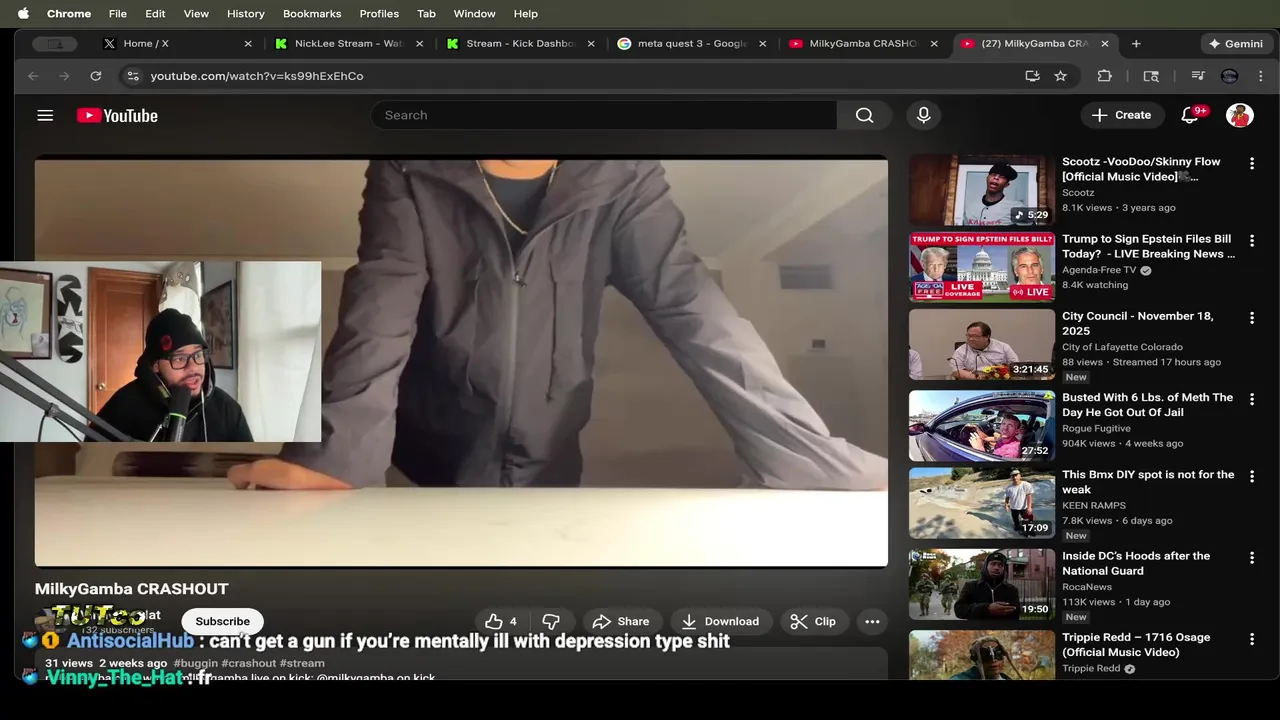Open Busted With 6 Lbs thumbnail

click(981, 425)
